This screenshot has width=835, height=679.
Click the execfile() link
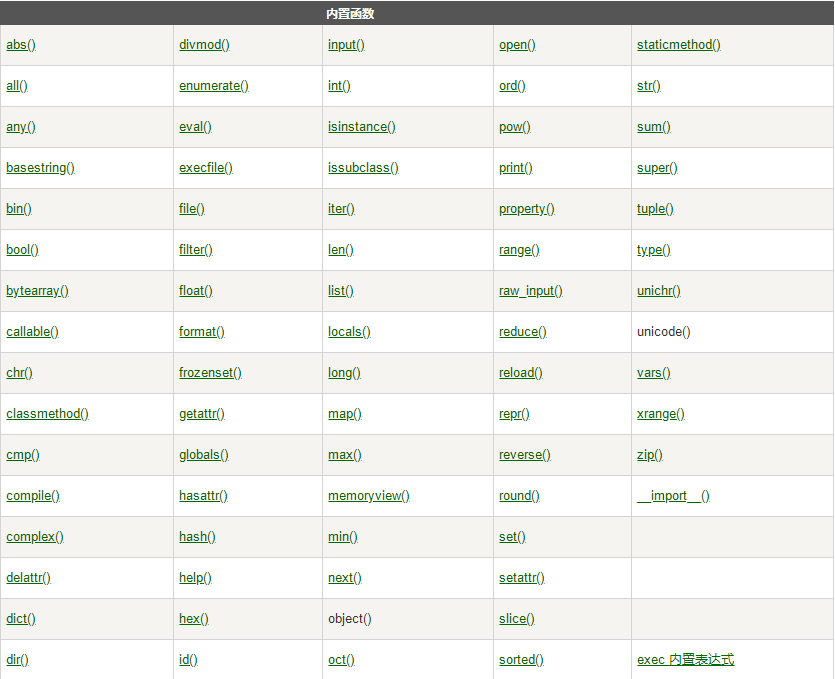[x=206, y=168]
